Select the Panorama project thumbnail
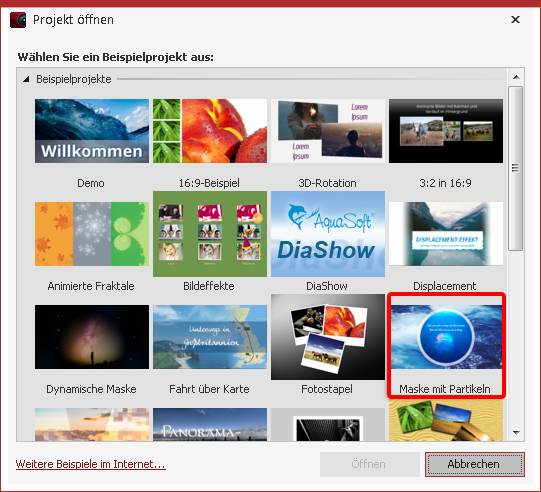The height and width of the screenshot is (492, 541). point(210,424)
